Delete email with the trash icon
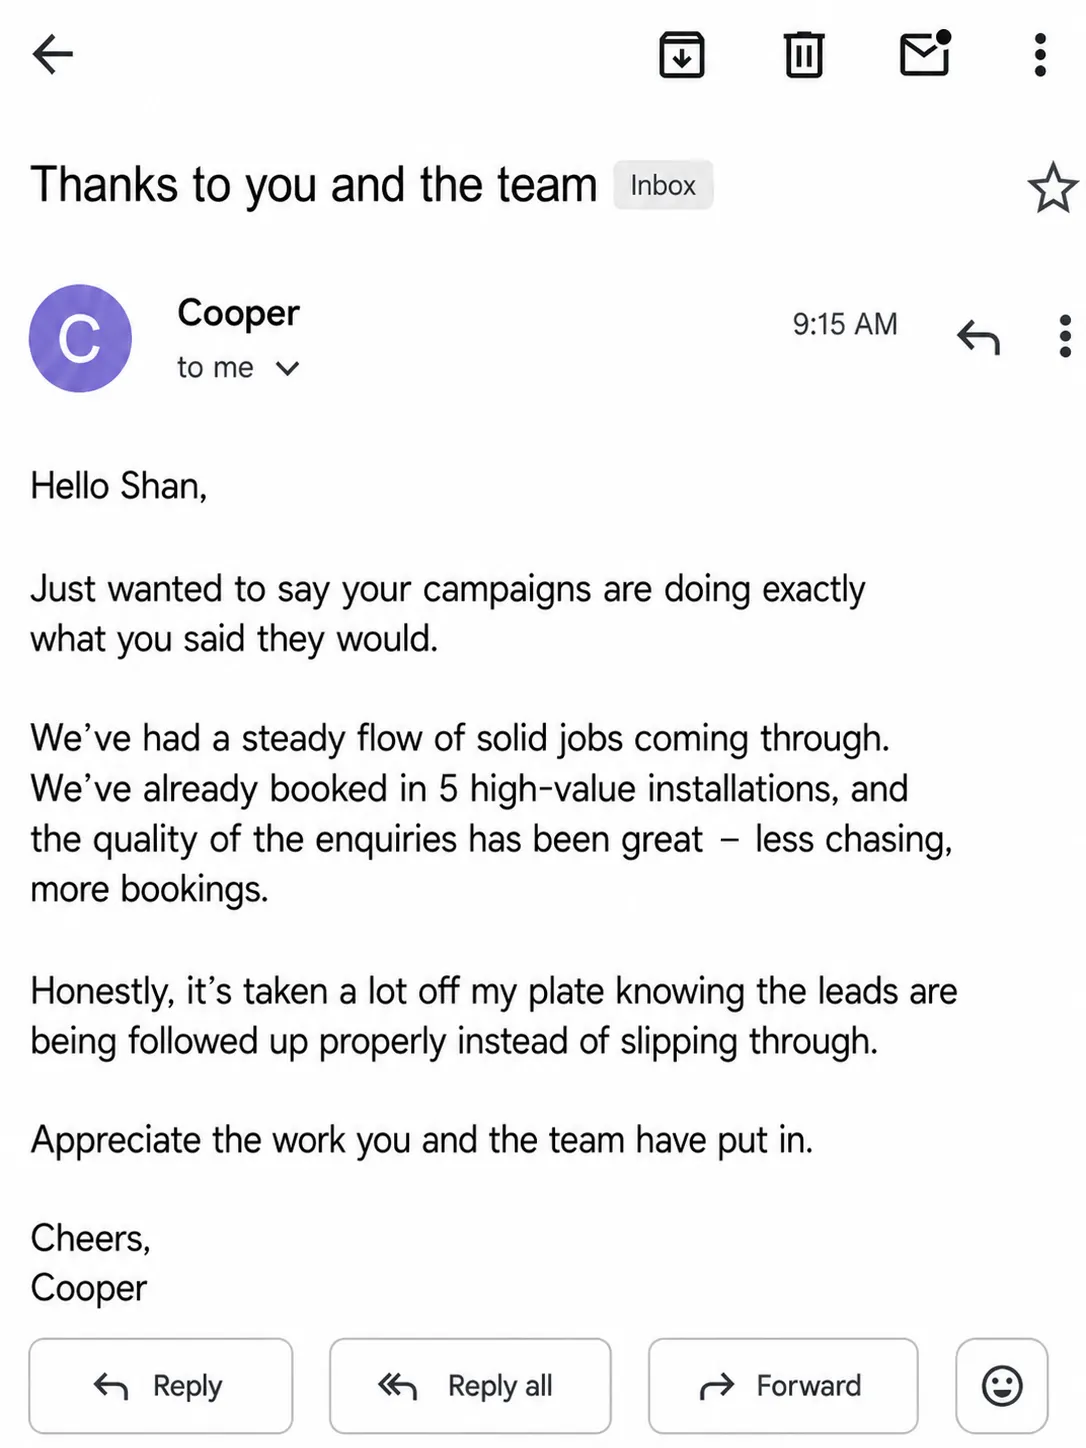The width and height of the screenshot is (1086, 1448). (803, 54)
